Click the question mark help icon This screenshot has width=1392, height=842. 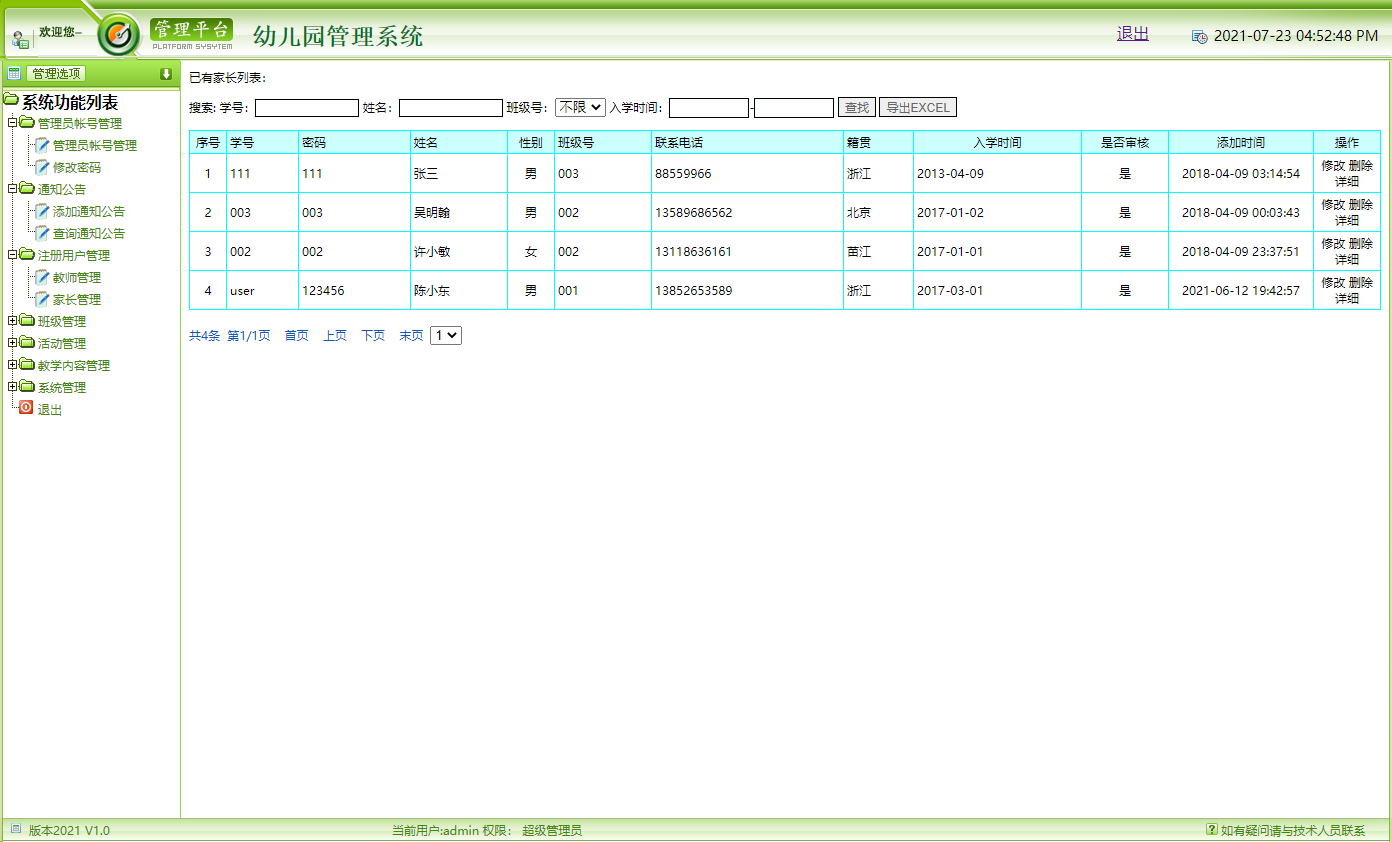[x=1211, y=829]
